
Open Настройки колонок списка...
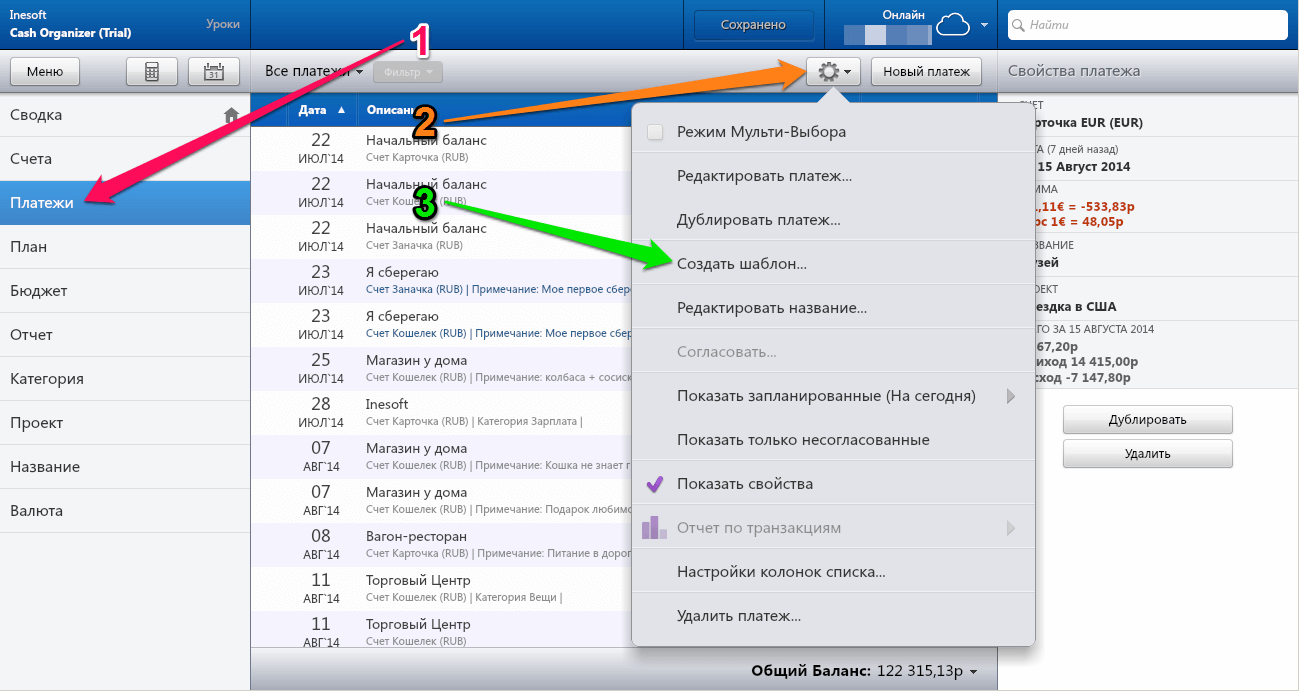834,572
